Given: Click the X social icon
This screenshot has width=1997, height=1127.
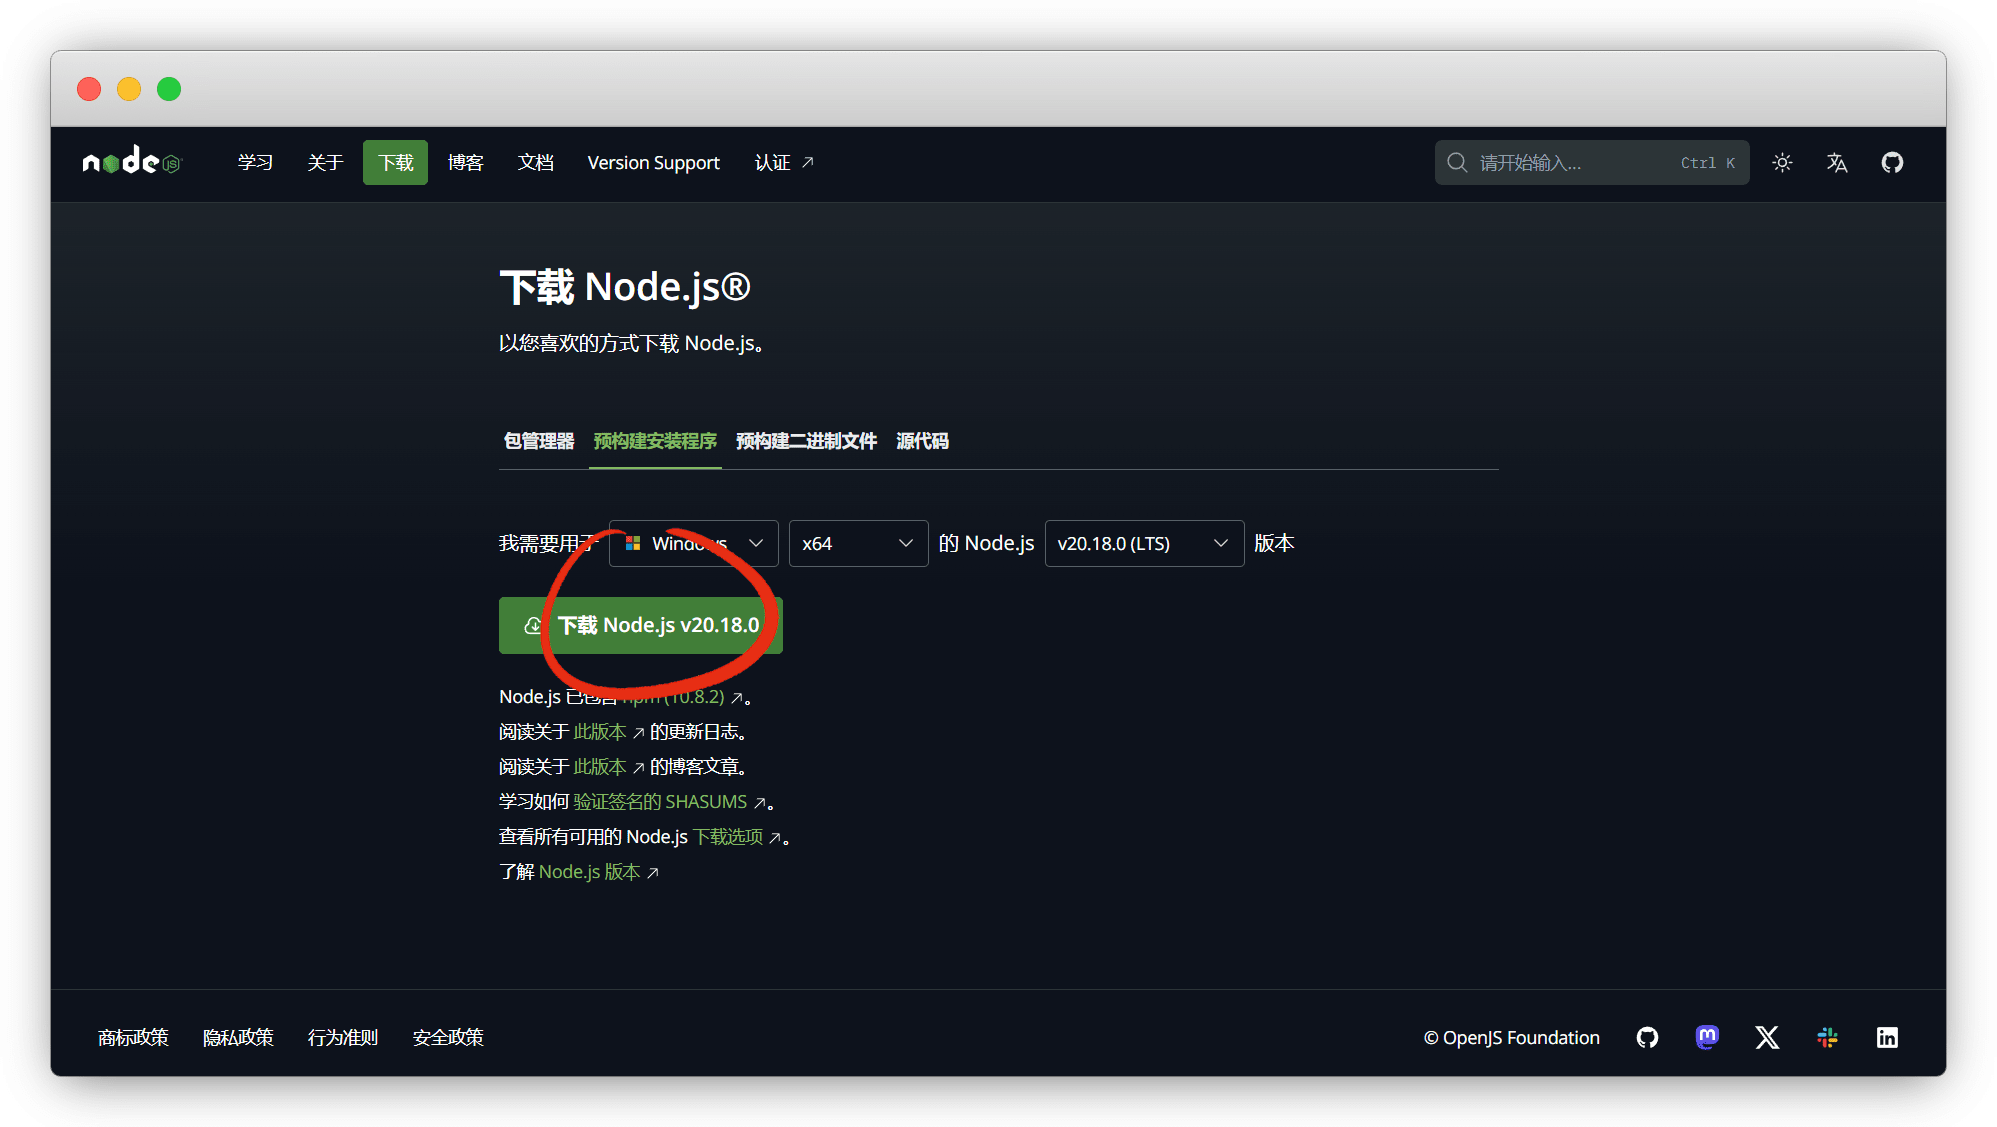Looking at the screenshot, I should tap(1767, 1037).
